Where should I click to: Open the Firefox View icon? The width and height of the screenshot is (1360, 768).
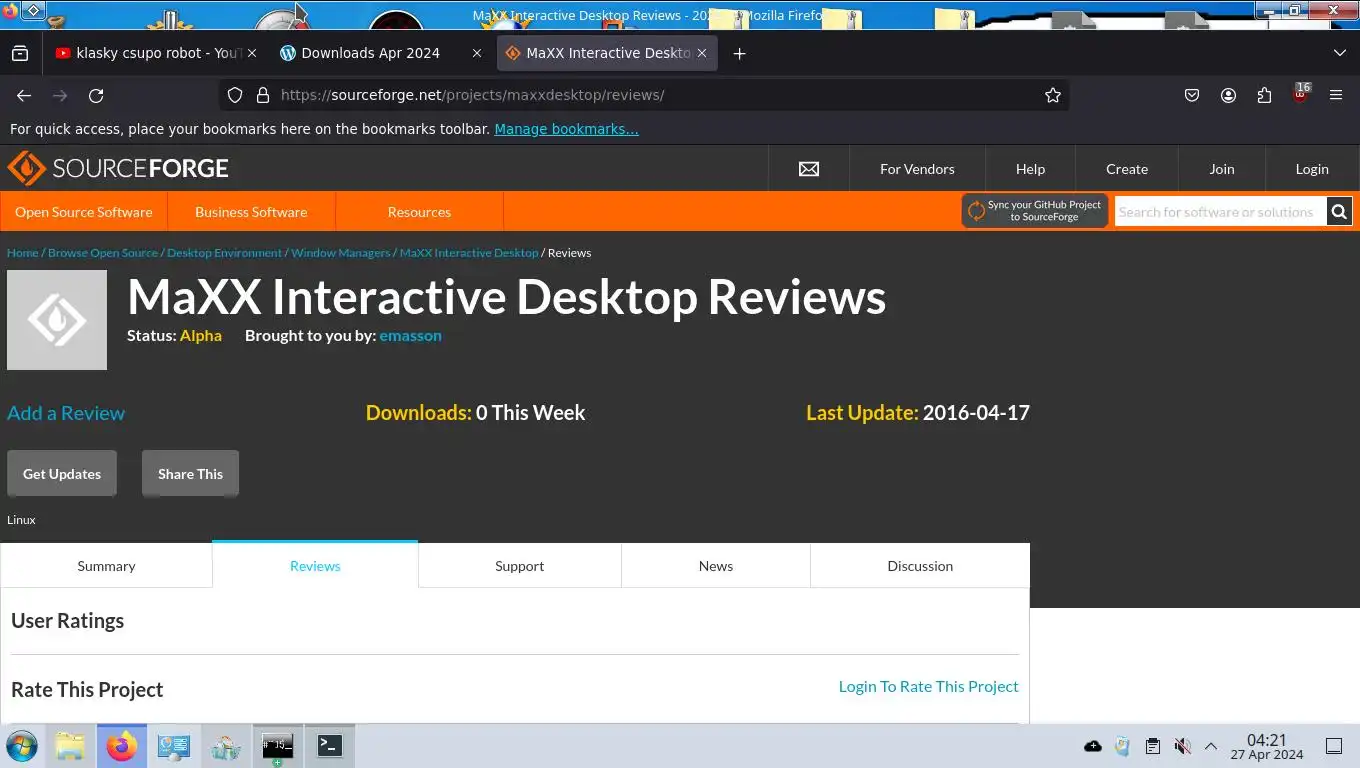coord(20,53)
